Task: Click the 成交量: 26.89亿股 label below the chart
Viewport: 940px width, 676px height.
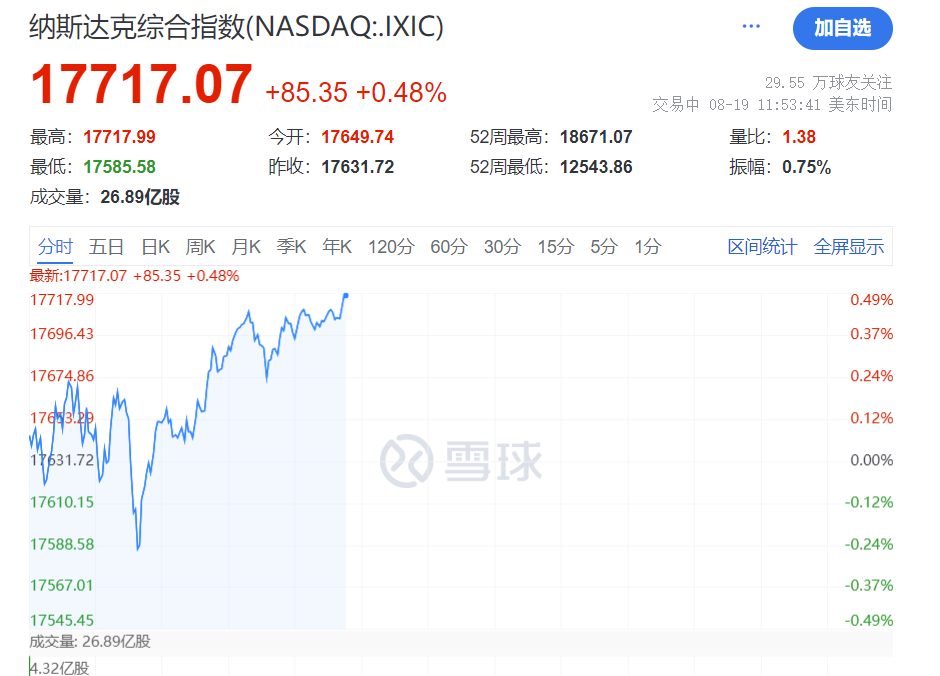Action: 90,642
